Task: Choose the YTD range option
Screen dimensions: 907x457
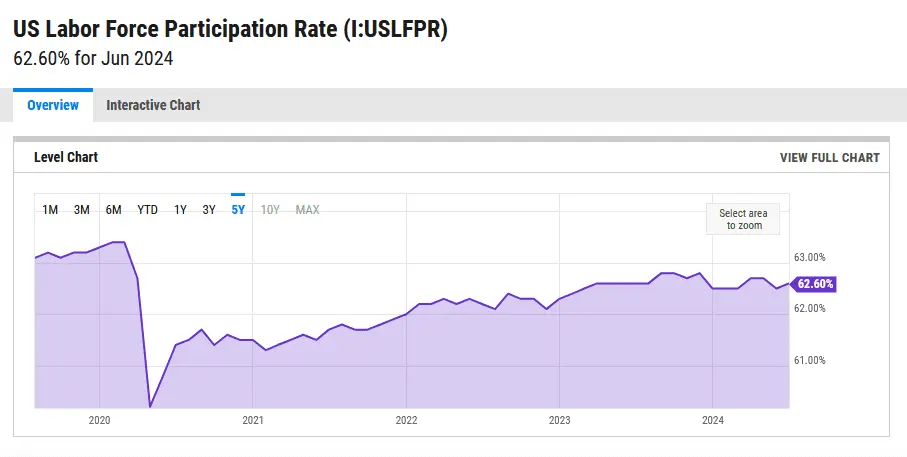Action: [x=147, y=210]
